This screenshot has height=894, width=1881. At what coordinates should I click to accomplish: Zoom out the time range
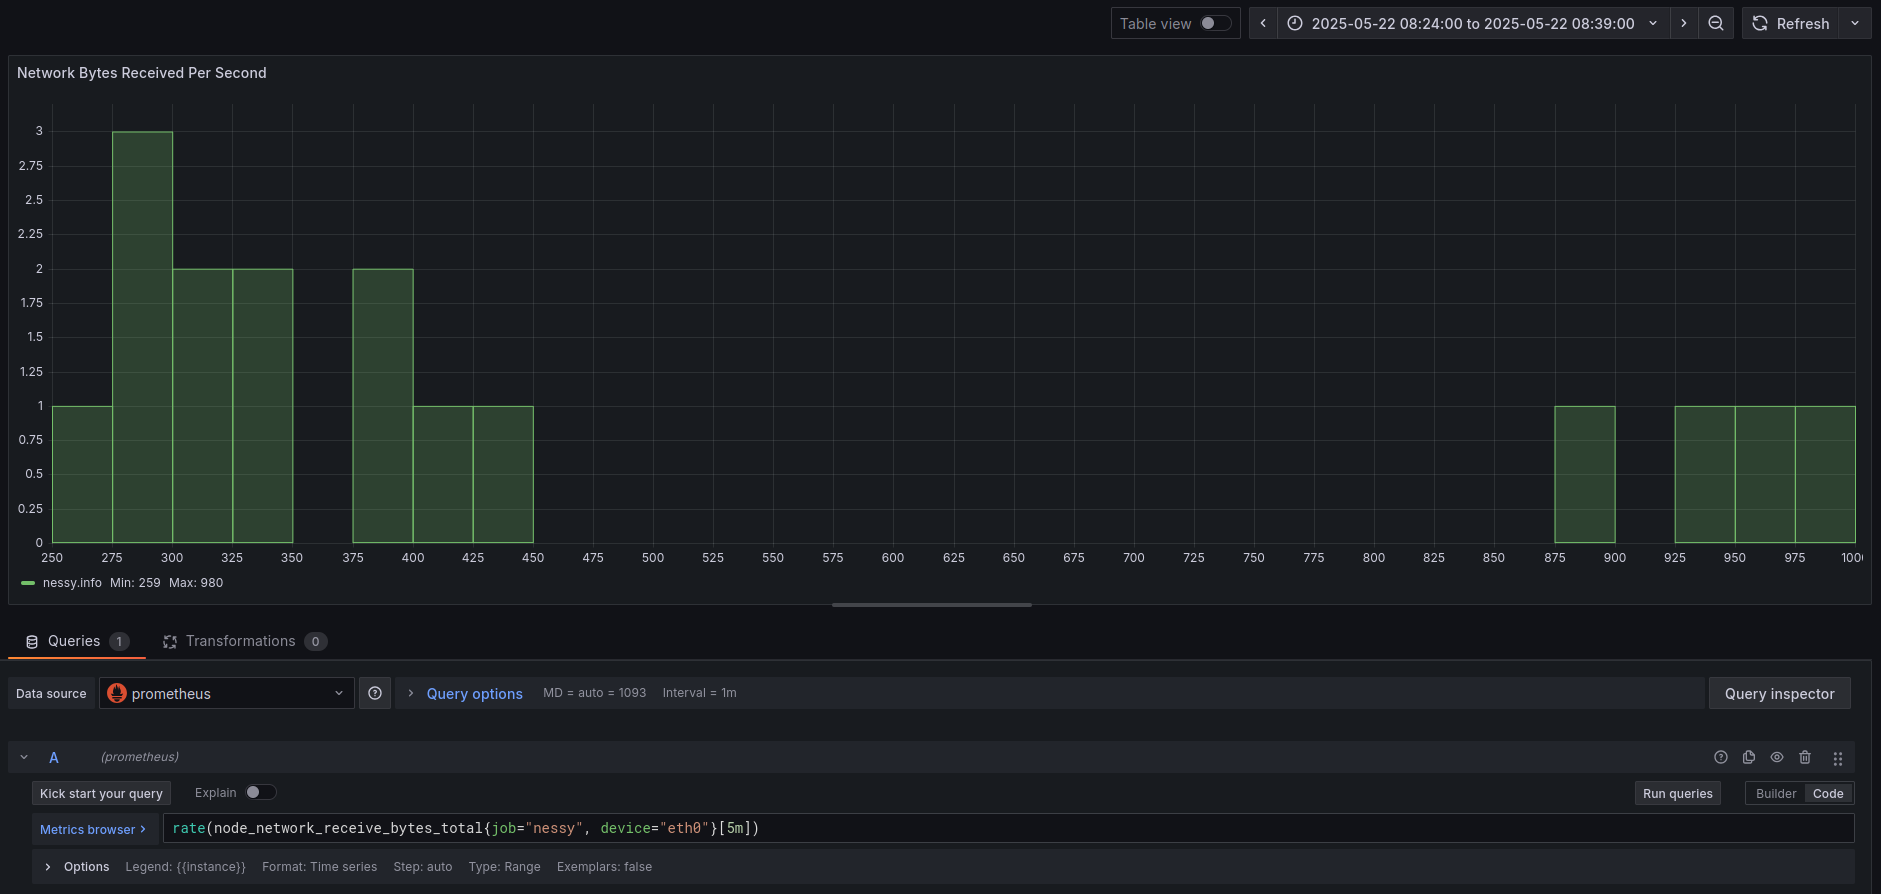pos(1716,23)
